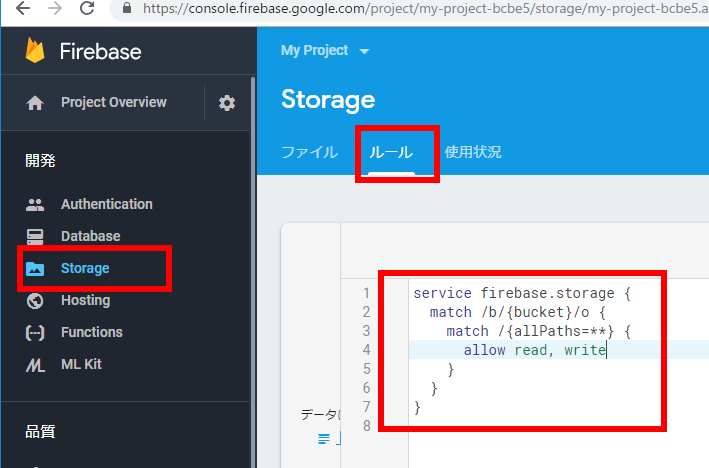Image resolution: width=709 pixels, height=468 pixels.
Task: Click line number 8 in editor
Action: tap(367, 425)
